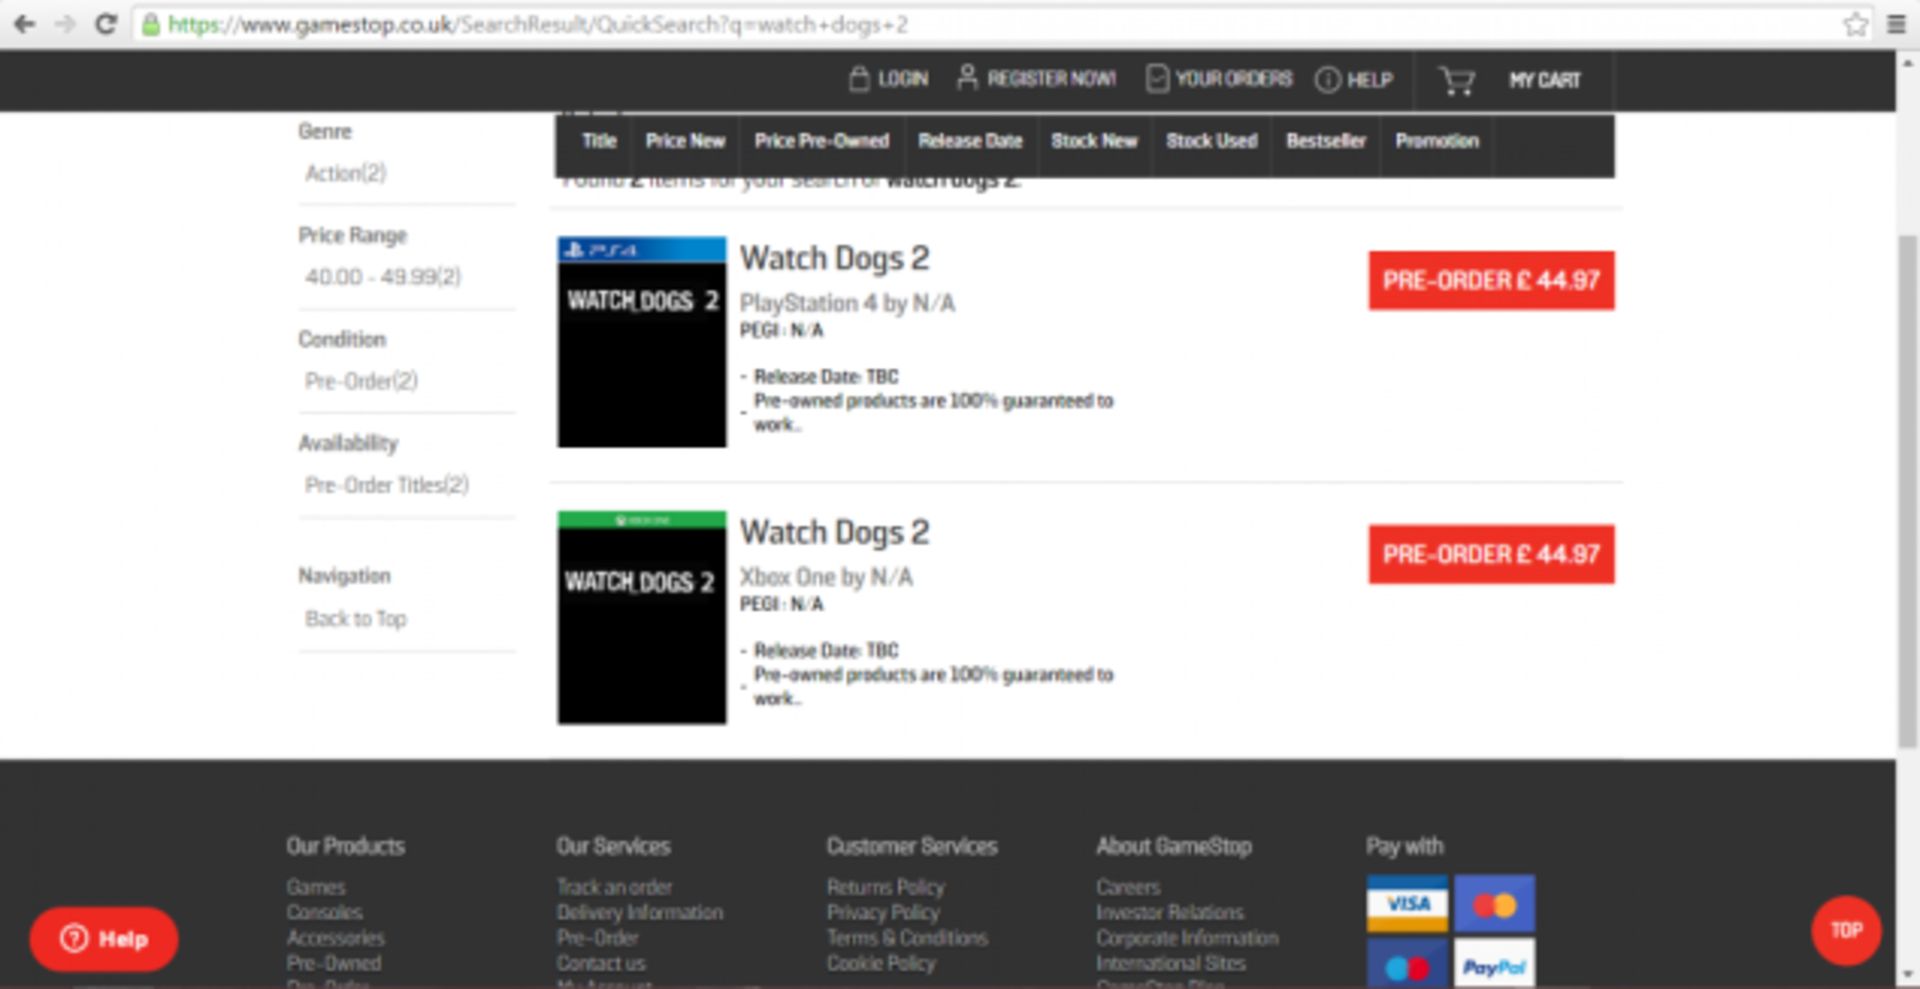Sort results by Stock Used

click(1211, 141)
